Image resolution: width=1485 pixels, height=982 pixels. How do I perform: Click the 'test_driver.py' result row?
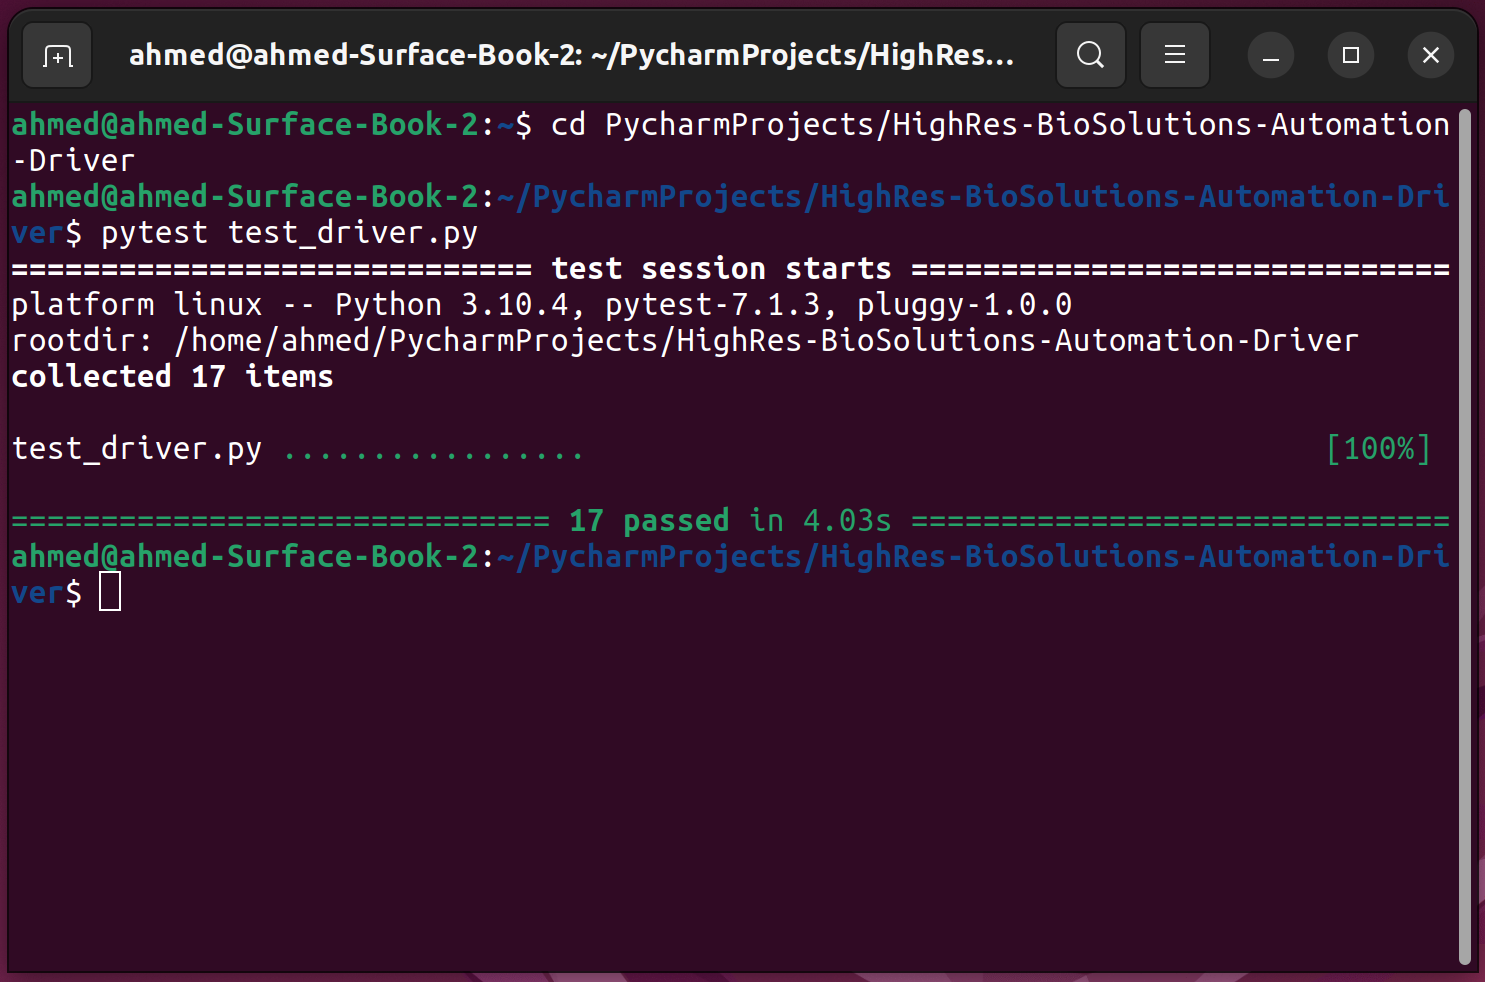coord(721,449)
